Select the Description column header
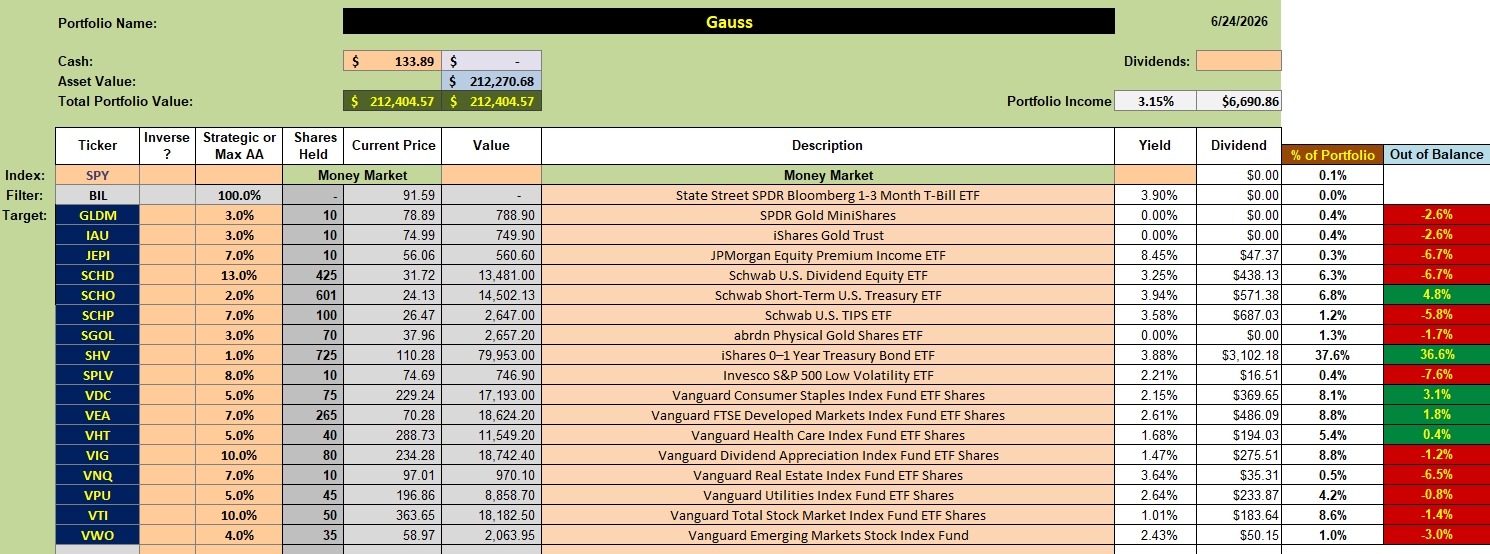 pos(828,146)
